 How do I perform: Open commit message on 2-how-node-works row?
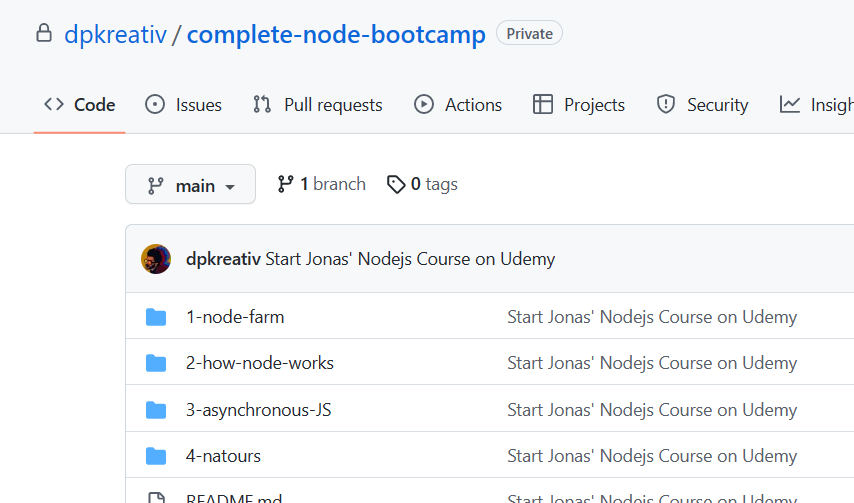click(x=652, y=363)
